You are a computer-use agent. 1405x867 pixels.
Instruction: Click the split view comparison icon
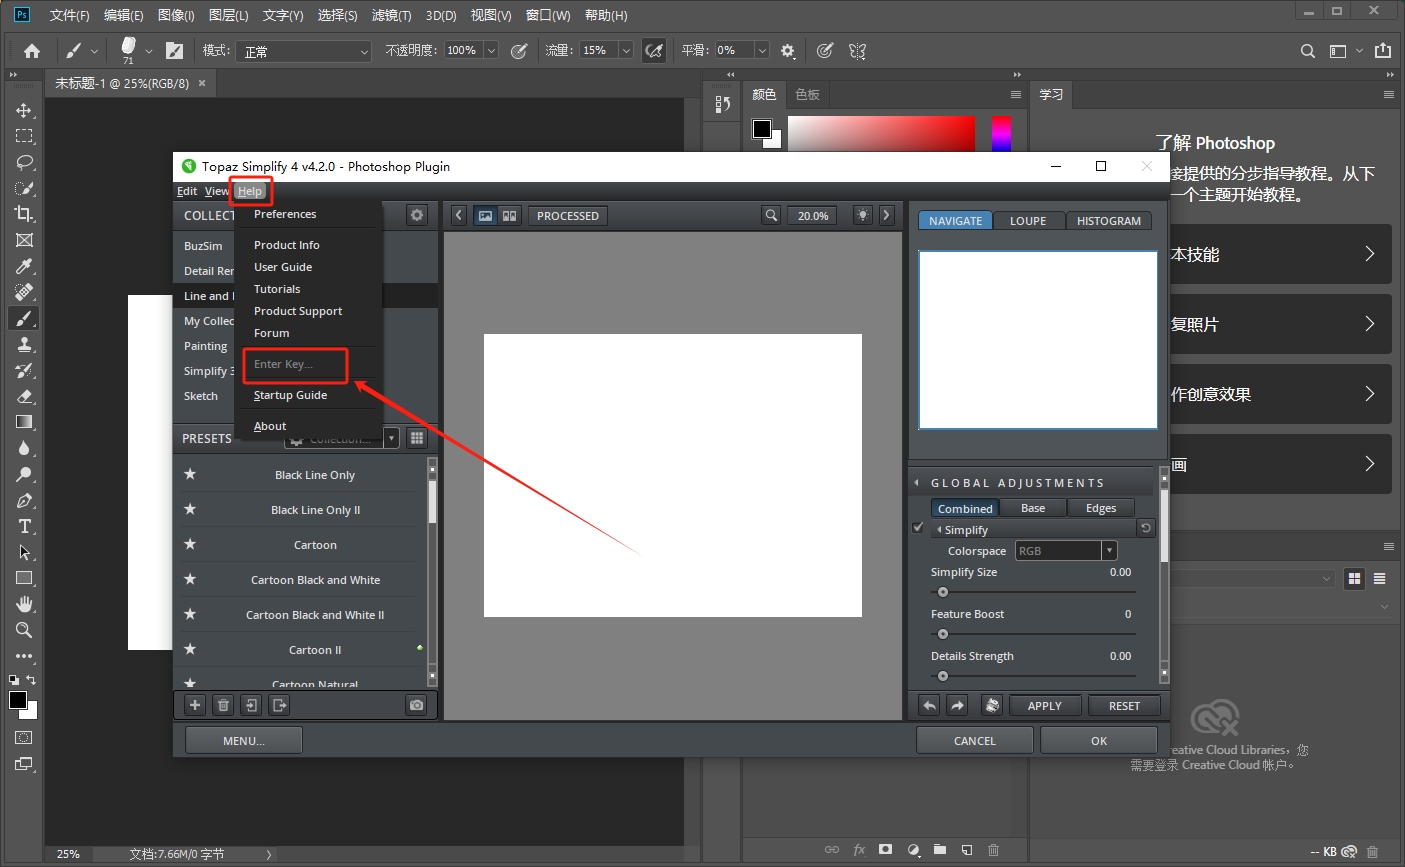(509, 215)
